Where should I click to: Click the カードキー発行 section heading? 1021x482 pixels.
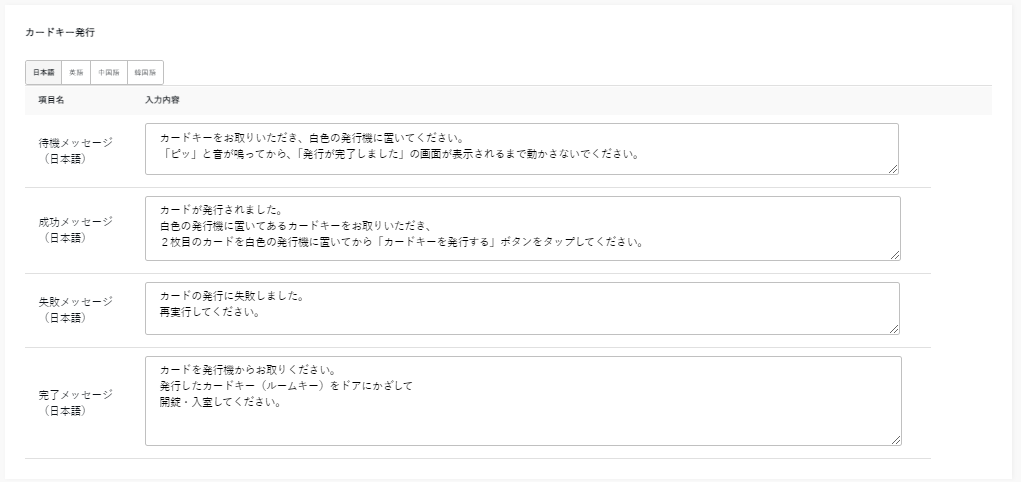(60, 32)
